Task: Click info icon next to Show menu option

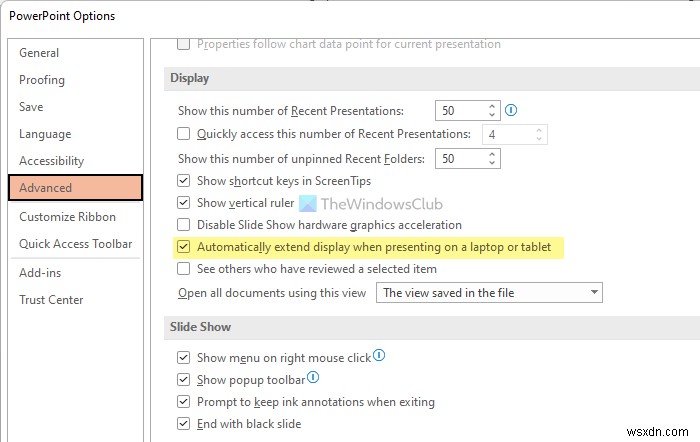Action: [379, 356]
